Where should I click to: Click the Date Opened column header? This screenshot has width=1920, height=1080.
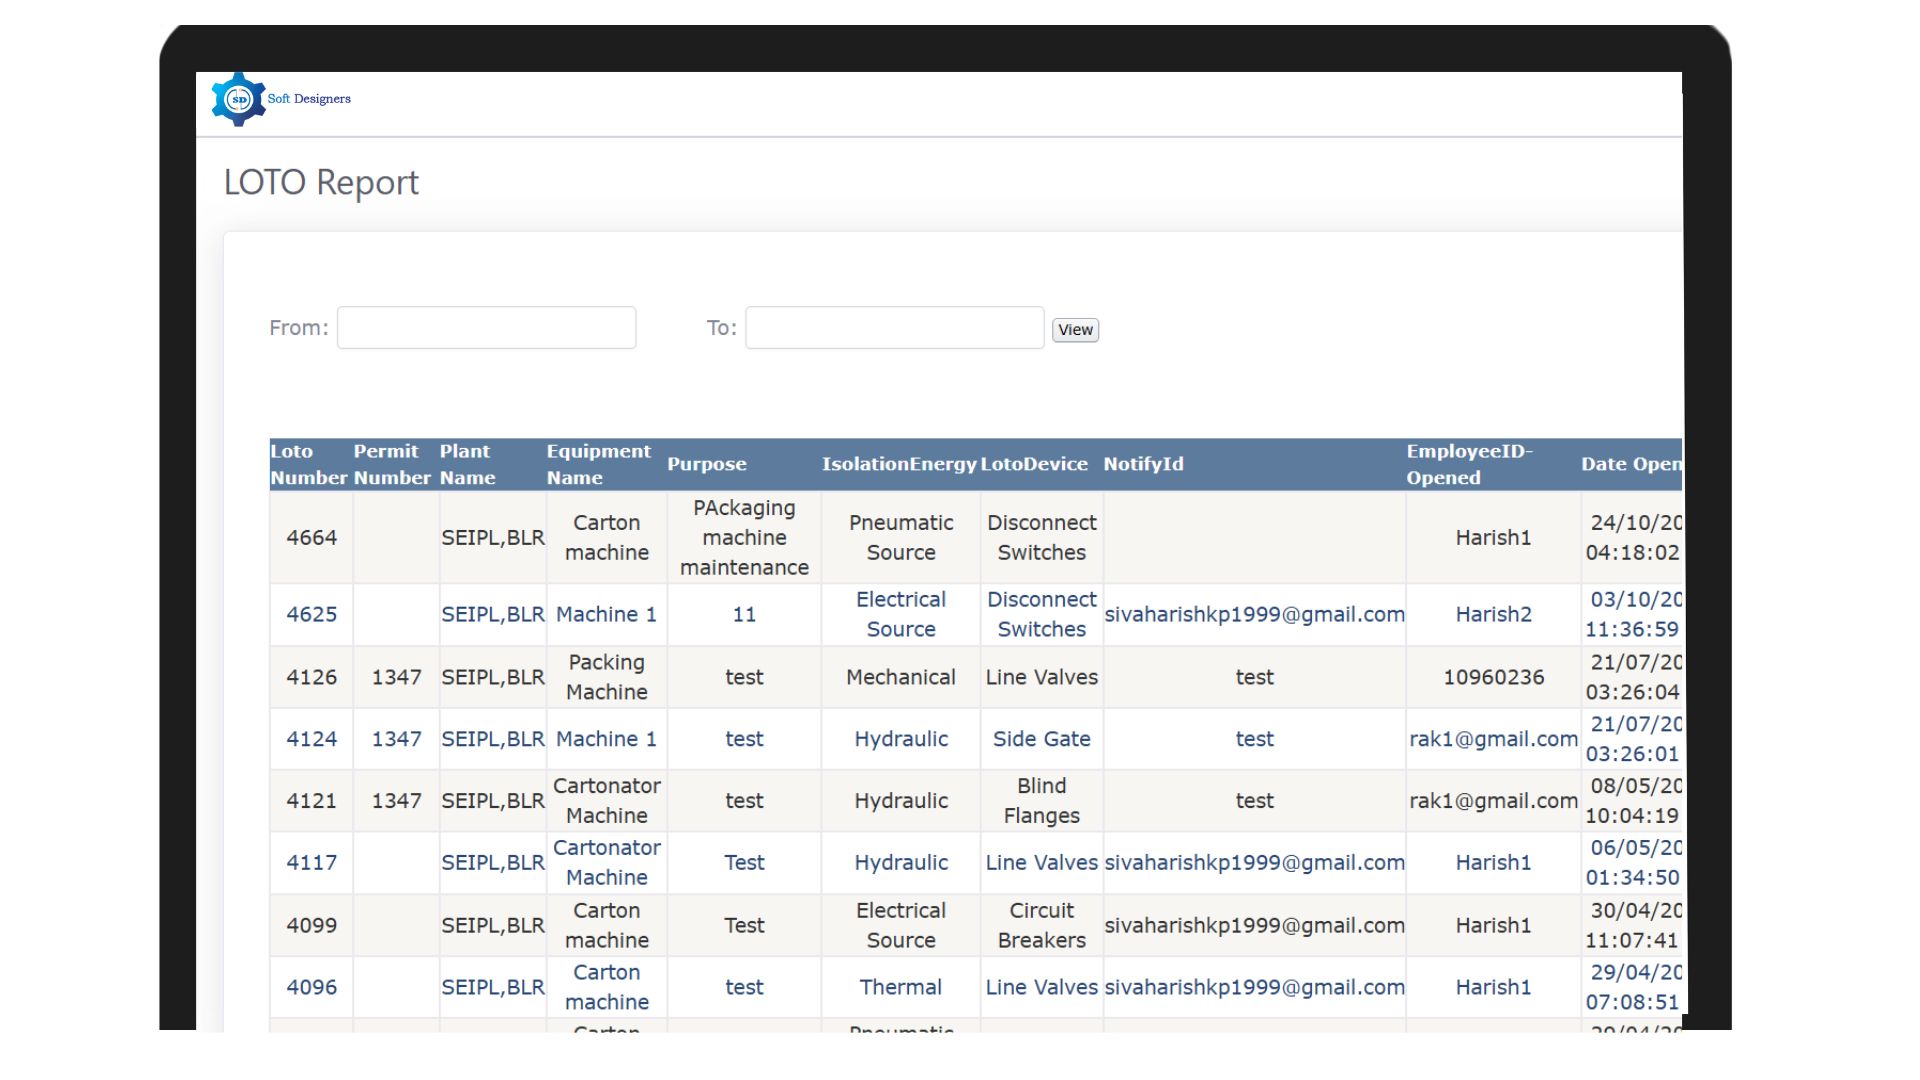[x=1630, y=464]
